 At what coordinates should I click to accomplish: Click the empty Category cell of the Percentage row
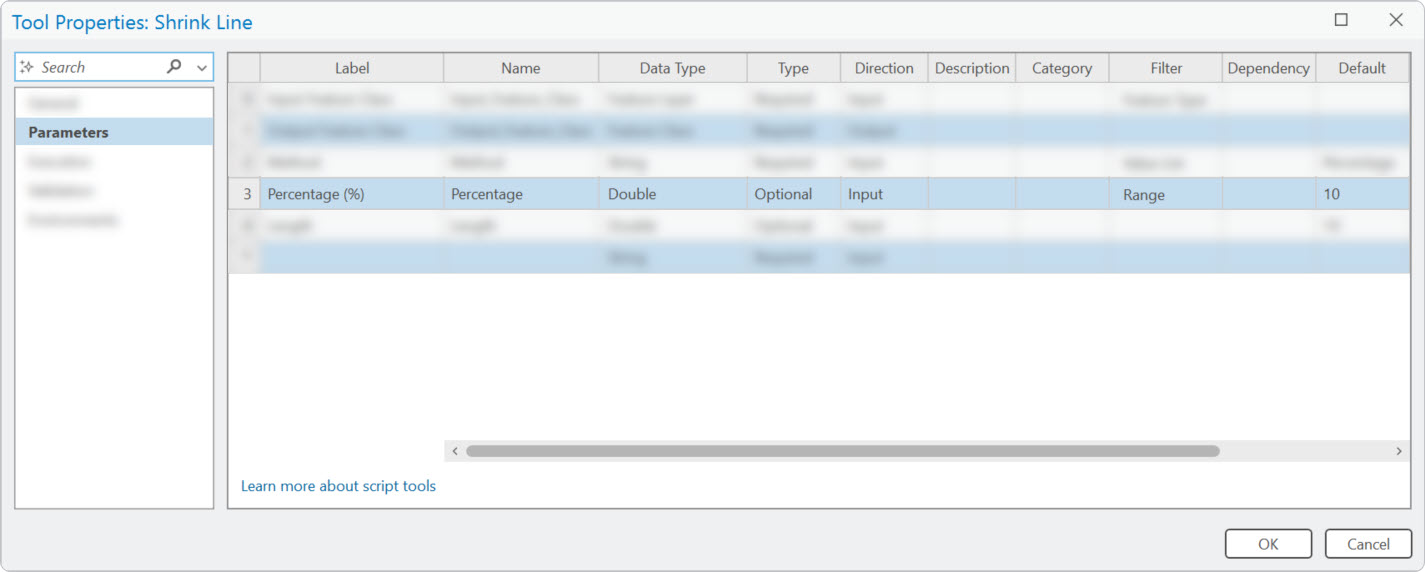1062,194
